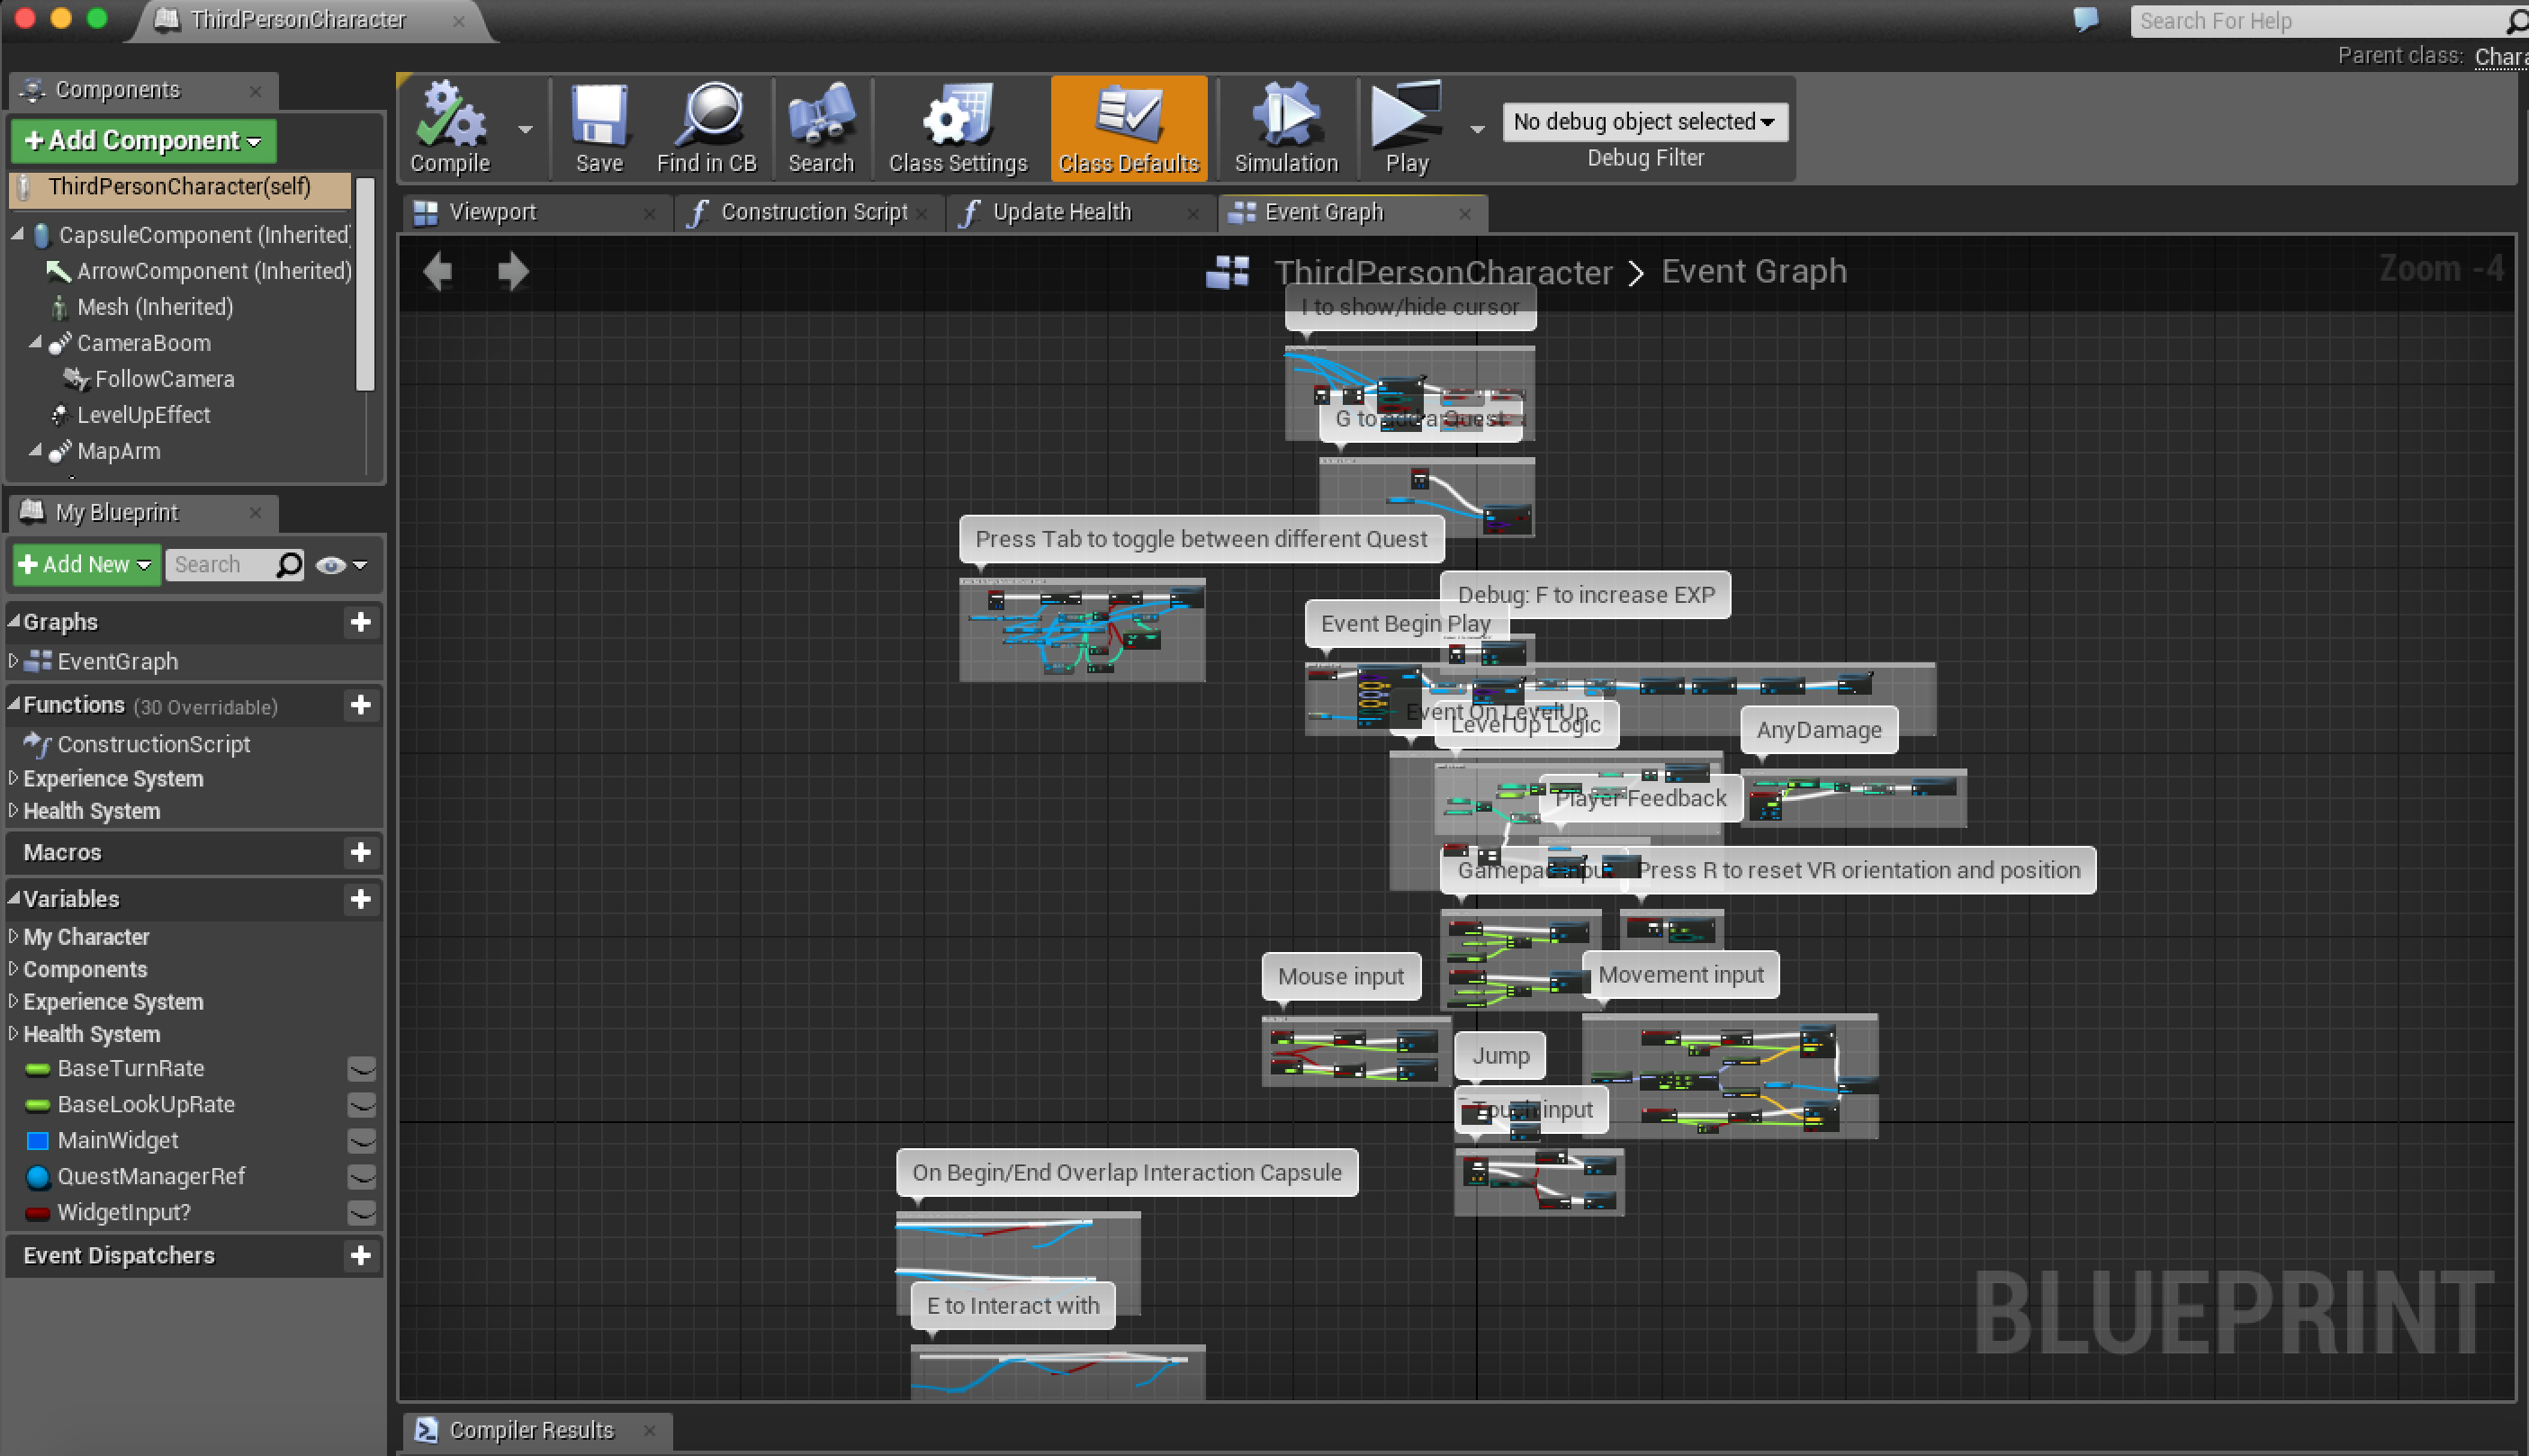Toggle visibility eye for MainWidget variable
Image resolution: width=2529 pixels, height=1456 pixels.
click(x=361, y=1141)
